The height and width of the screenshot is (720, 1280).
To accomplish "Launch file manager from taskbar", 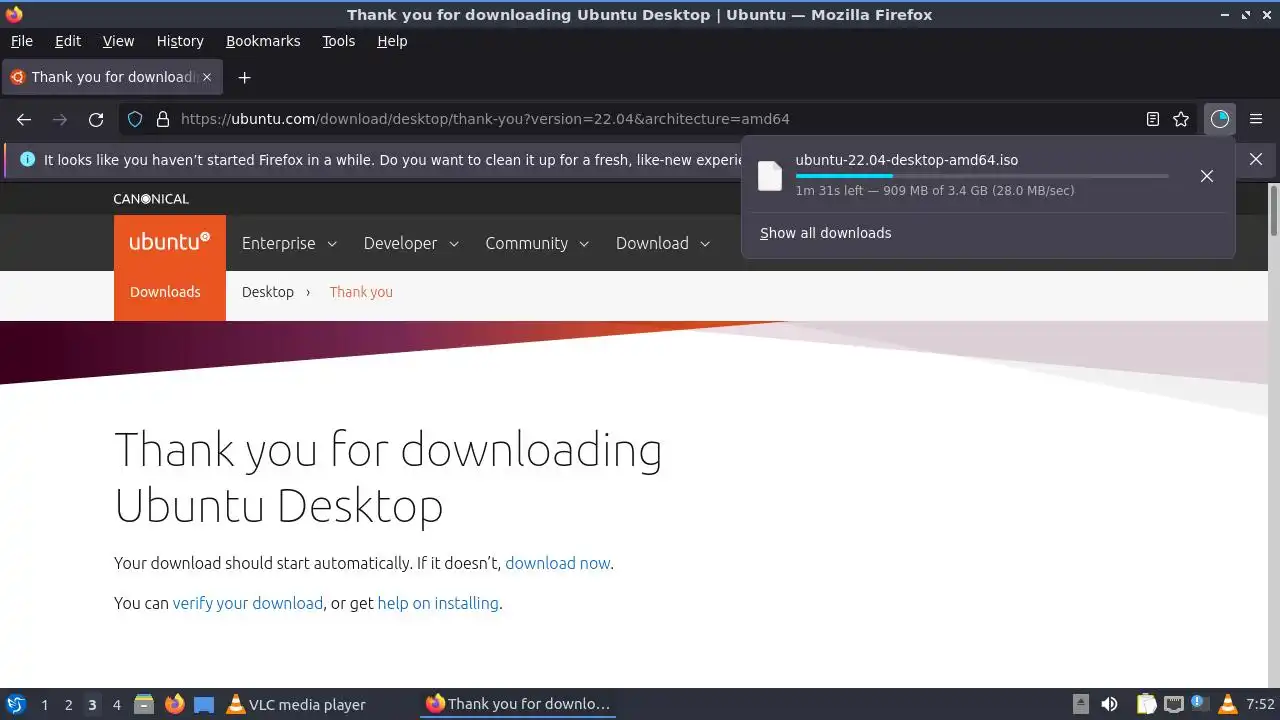I will coord(144,704).
